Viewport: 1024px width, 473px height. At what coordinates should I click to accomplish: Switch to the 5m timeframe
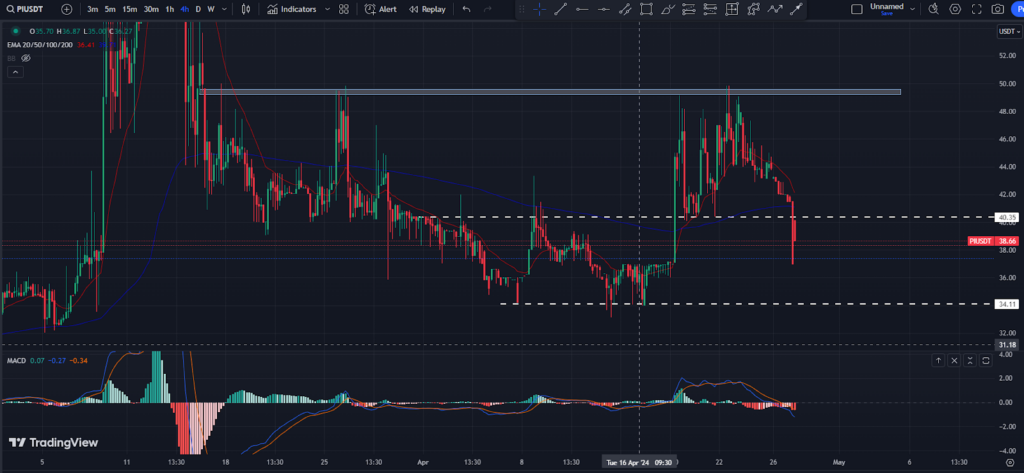tap(110, 9)
